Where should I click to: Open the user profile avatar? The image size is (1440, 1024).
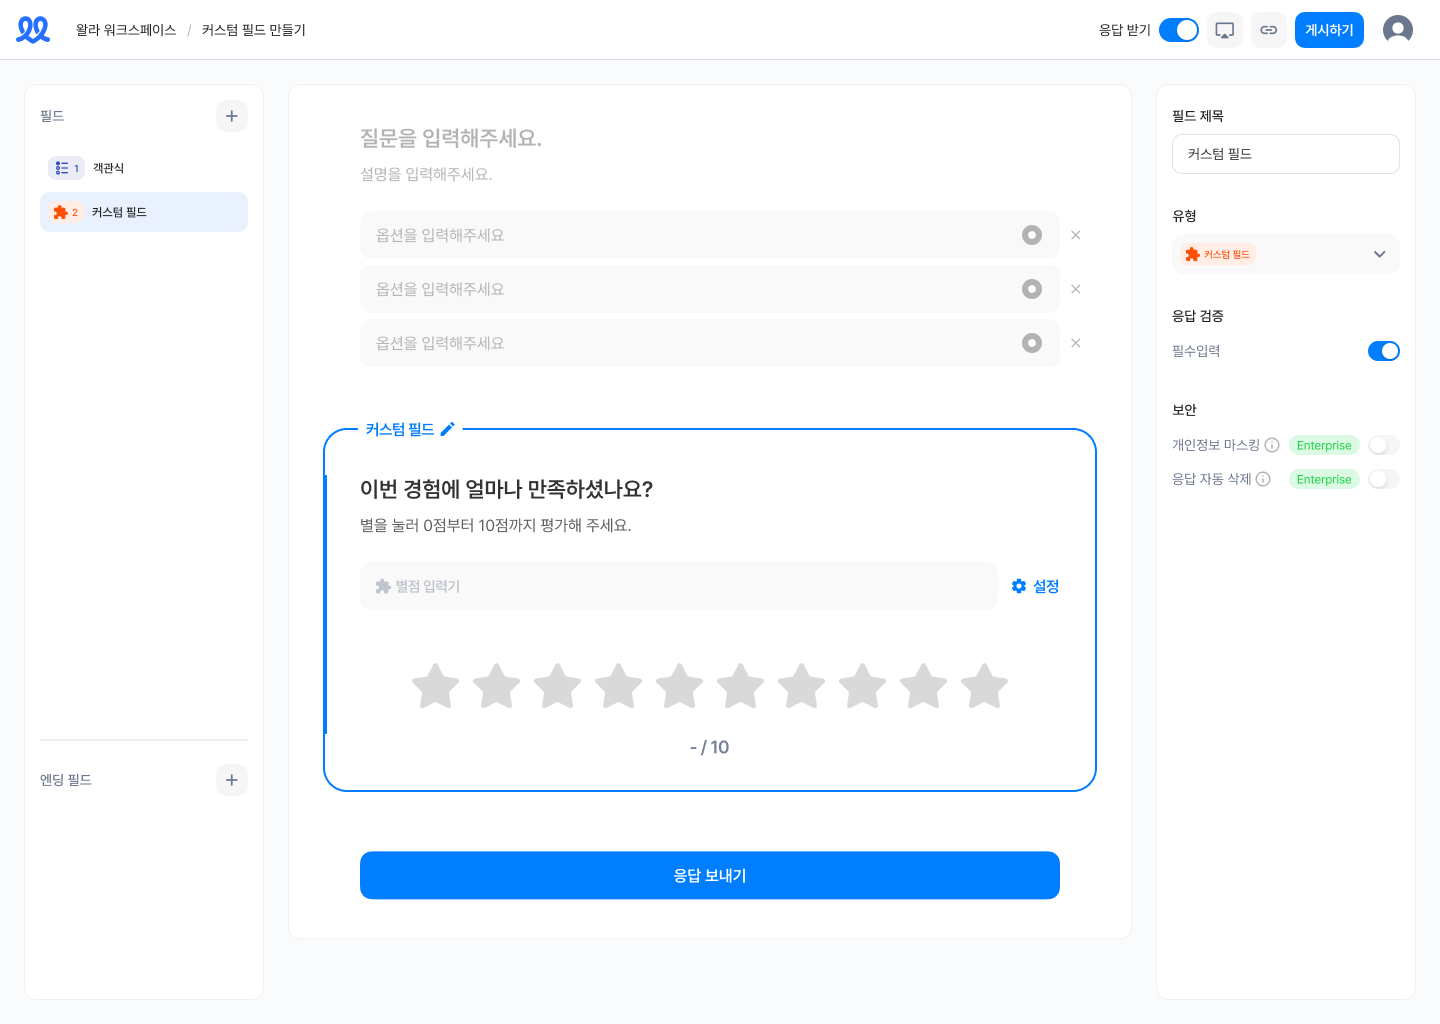pos(1398,30)
